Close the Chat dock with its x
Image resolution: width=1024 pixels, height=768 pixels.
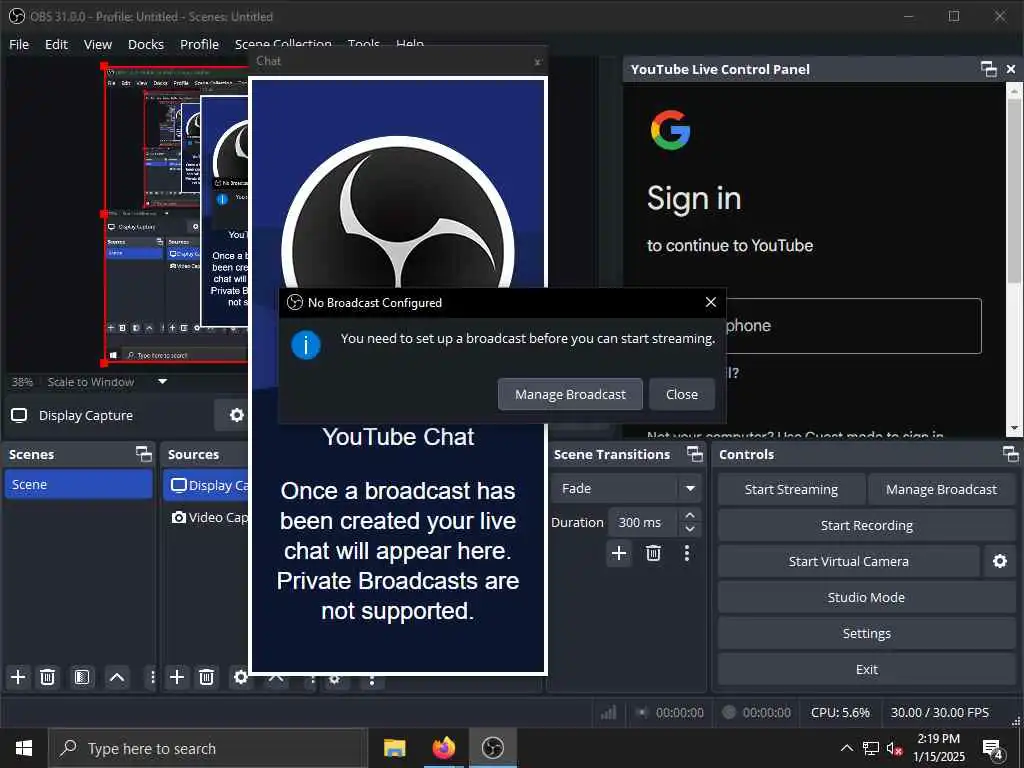(x=537, y=62)
